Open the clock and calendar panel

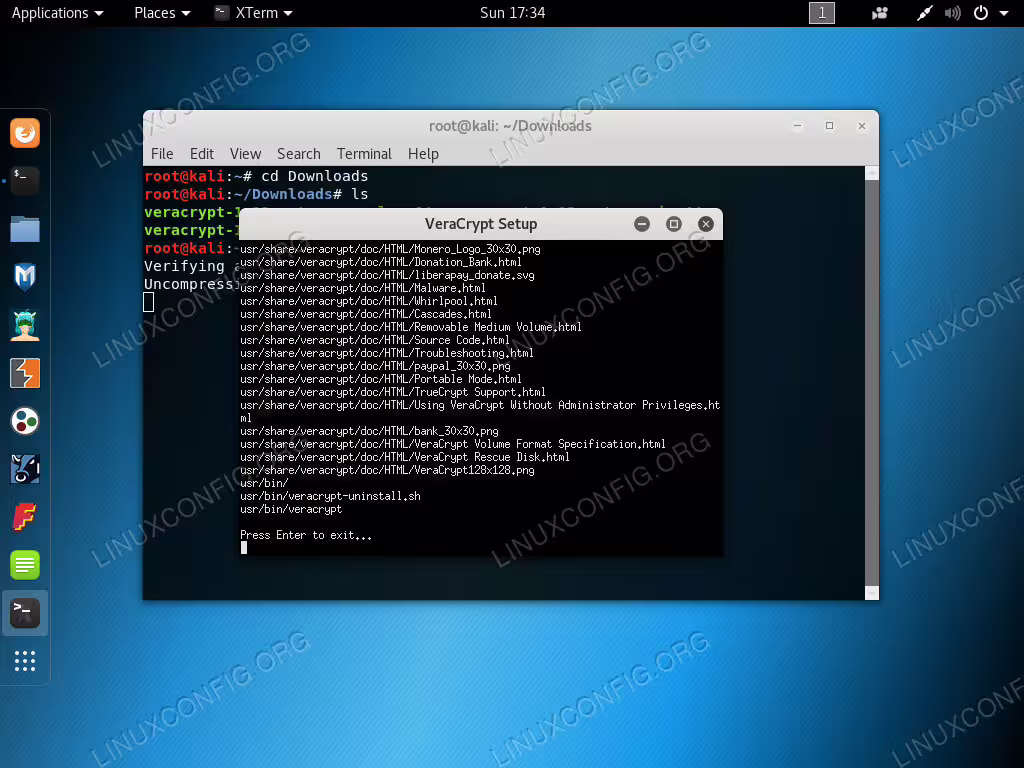pyautogui.click(x=513, y=13)
